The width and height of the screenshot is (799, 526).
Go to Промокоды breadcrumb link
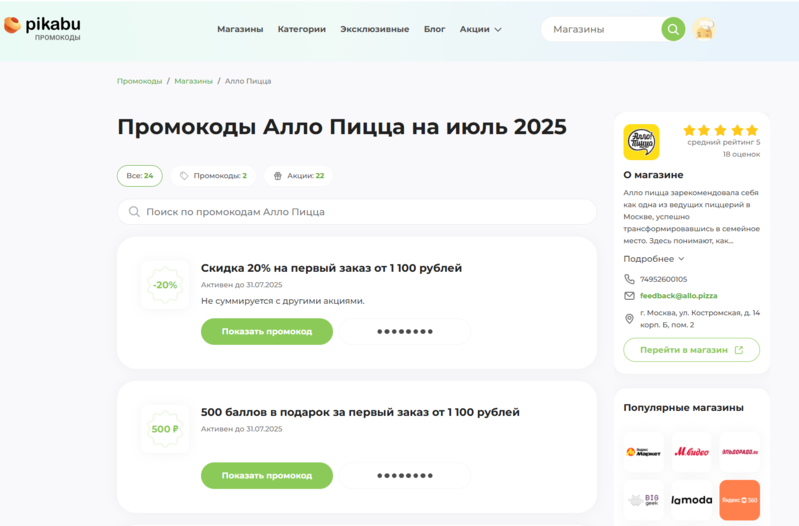point(140,81)
